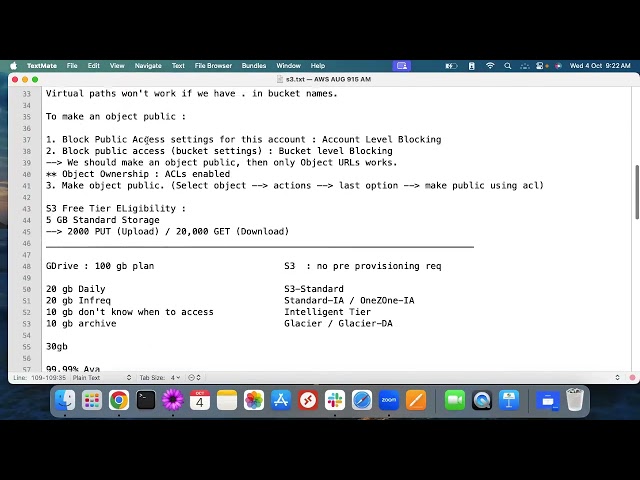
Task: Open Launchpad from the Dock
Action: point(92,400)
